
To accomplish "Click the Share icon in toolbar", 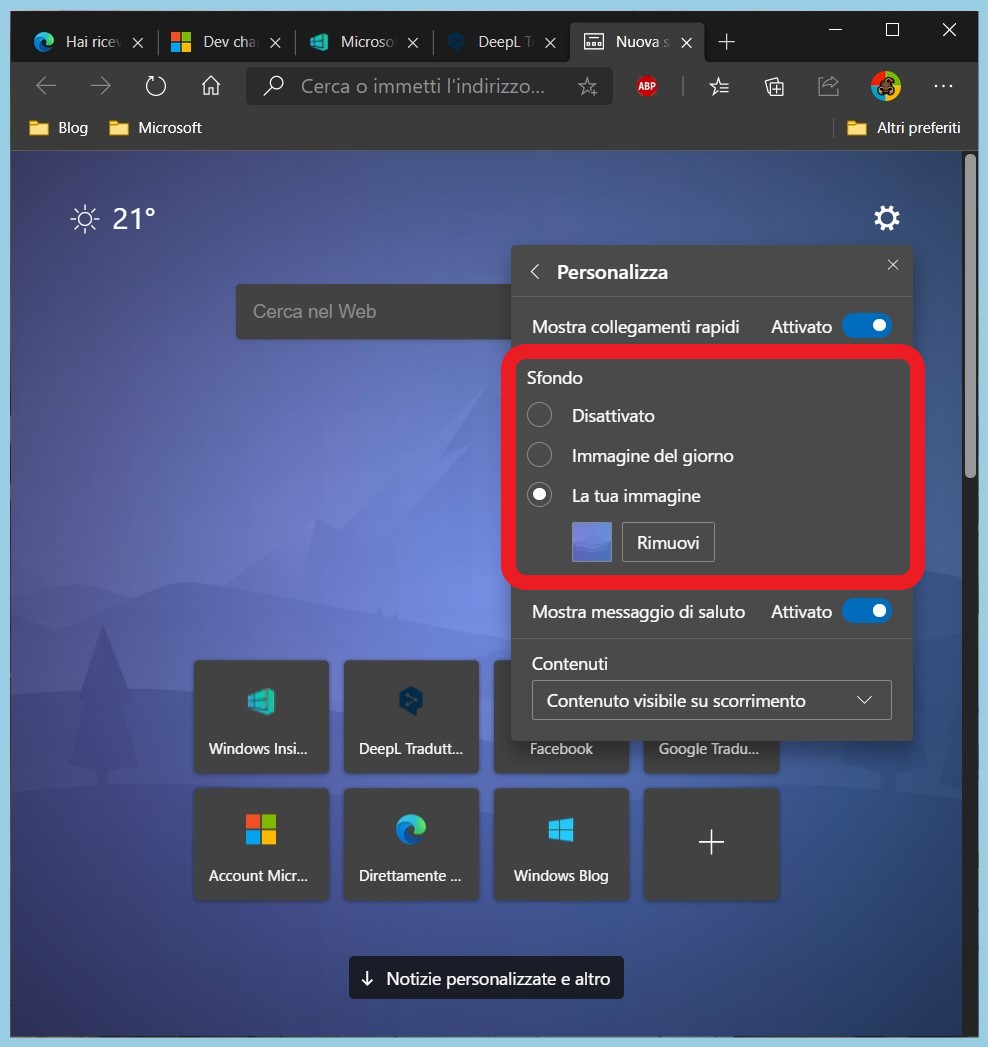I will (x=828, y=86).
